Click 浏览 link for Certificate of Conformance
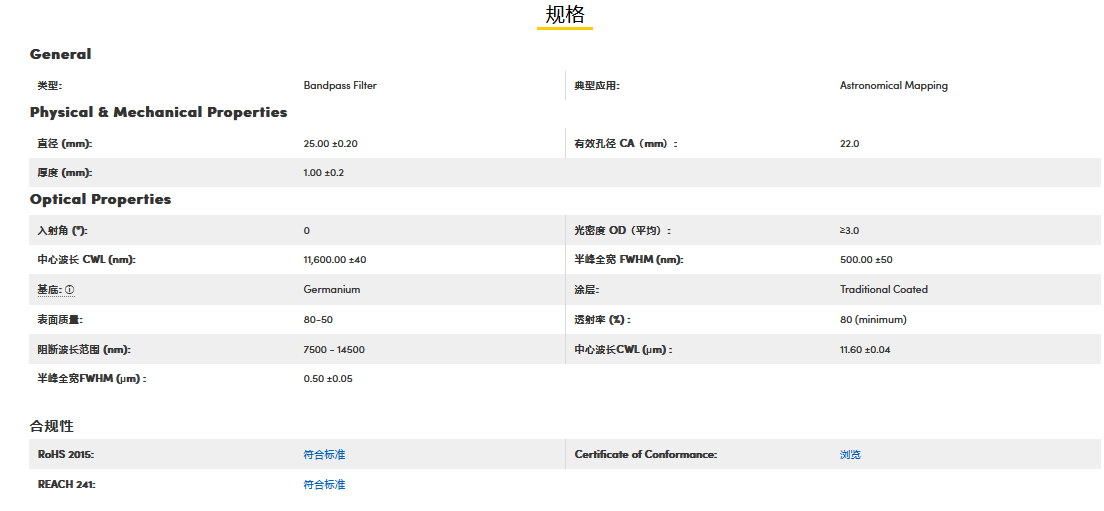1104x511 pixels. point(850,455)
